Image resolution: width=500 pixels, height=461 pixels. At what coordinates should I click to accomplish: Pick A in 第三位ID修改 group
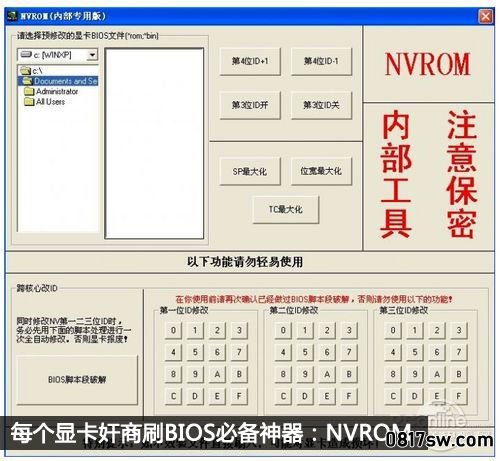437,374
